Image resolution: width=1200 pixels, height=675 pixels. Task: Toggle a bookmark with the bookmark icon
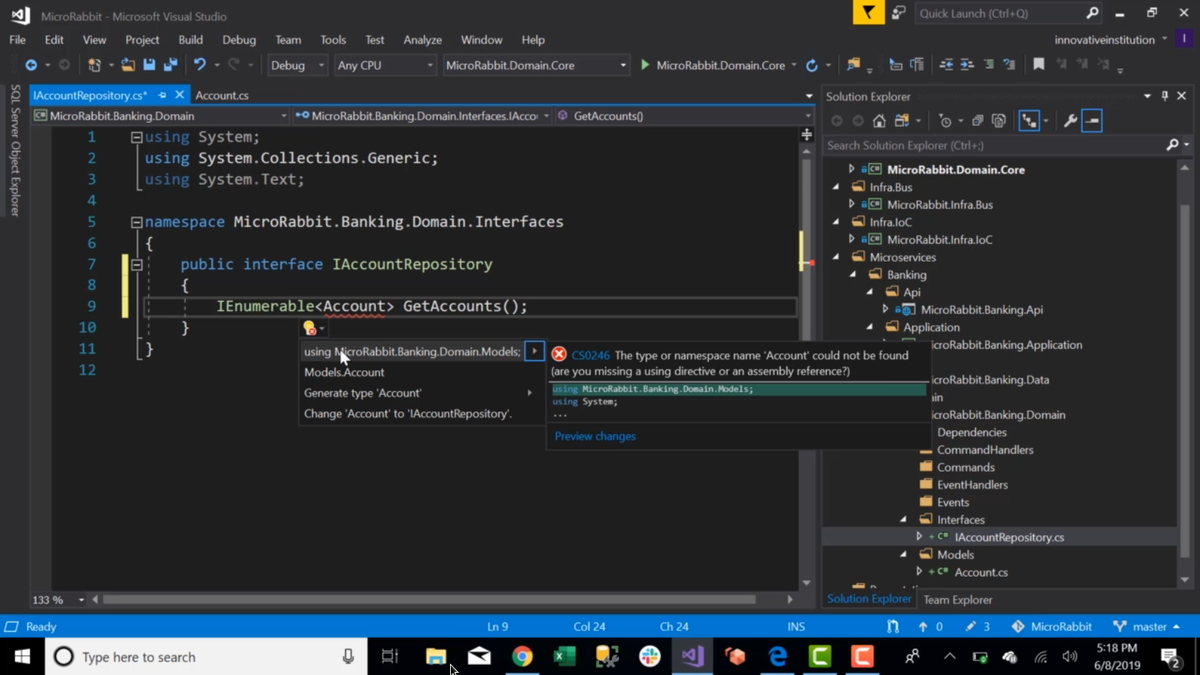[x=1039, y=65]
